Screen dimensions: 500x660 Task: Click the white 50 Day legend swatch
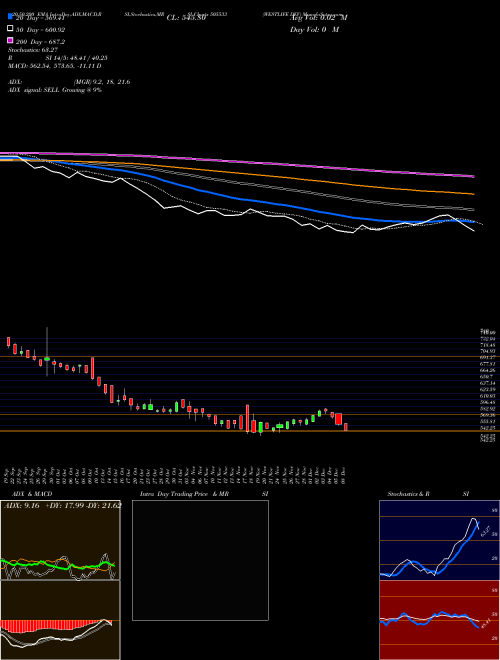tap(10, 29)
